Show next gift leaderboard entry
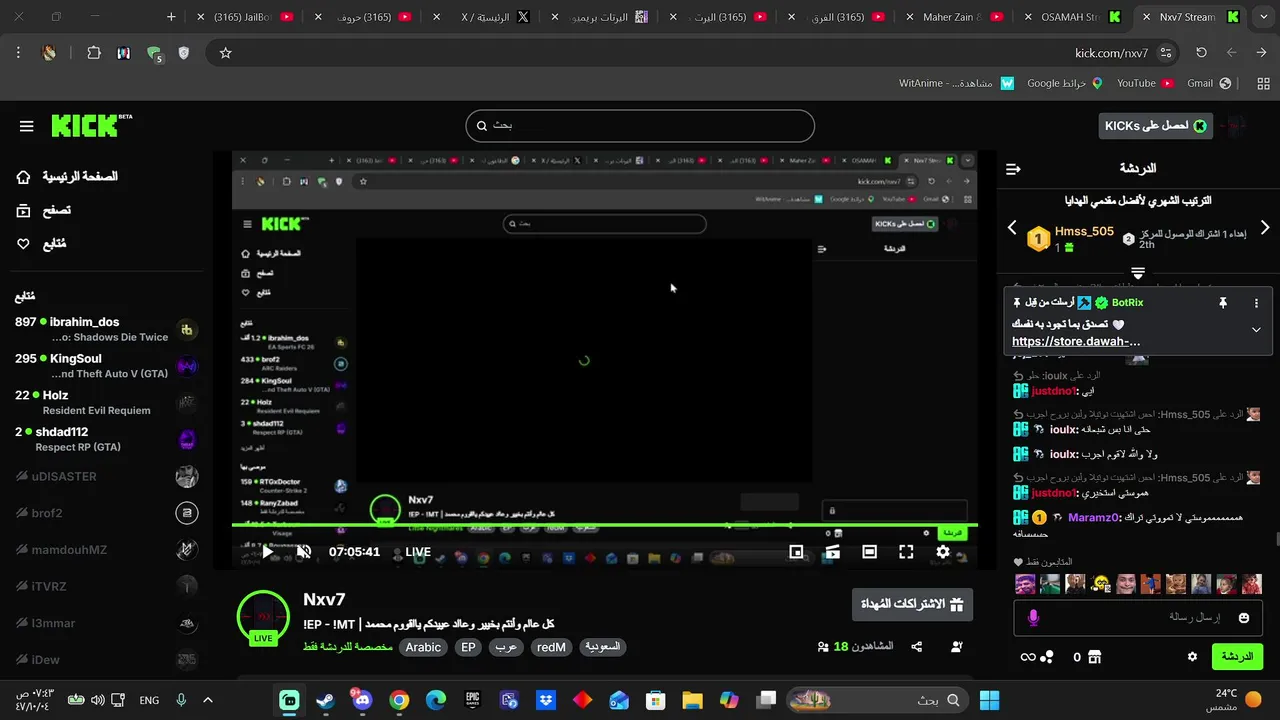This screenshot has height=720, width=1280. pos(1265,228)
